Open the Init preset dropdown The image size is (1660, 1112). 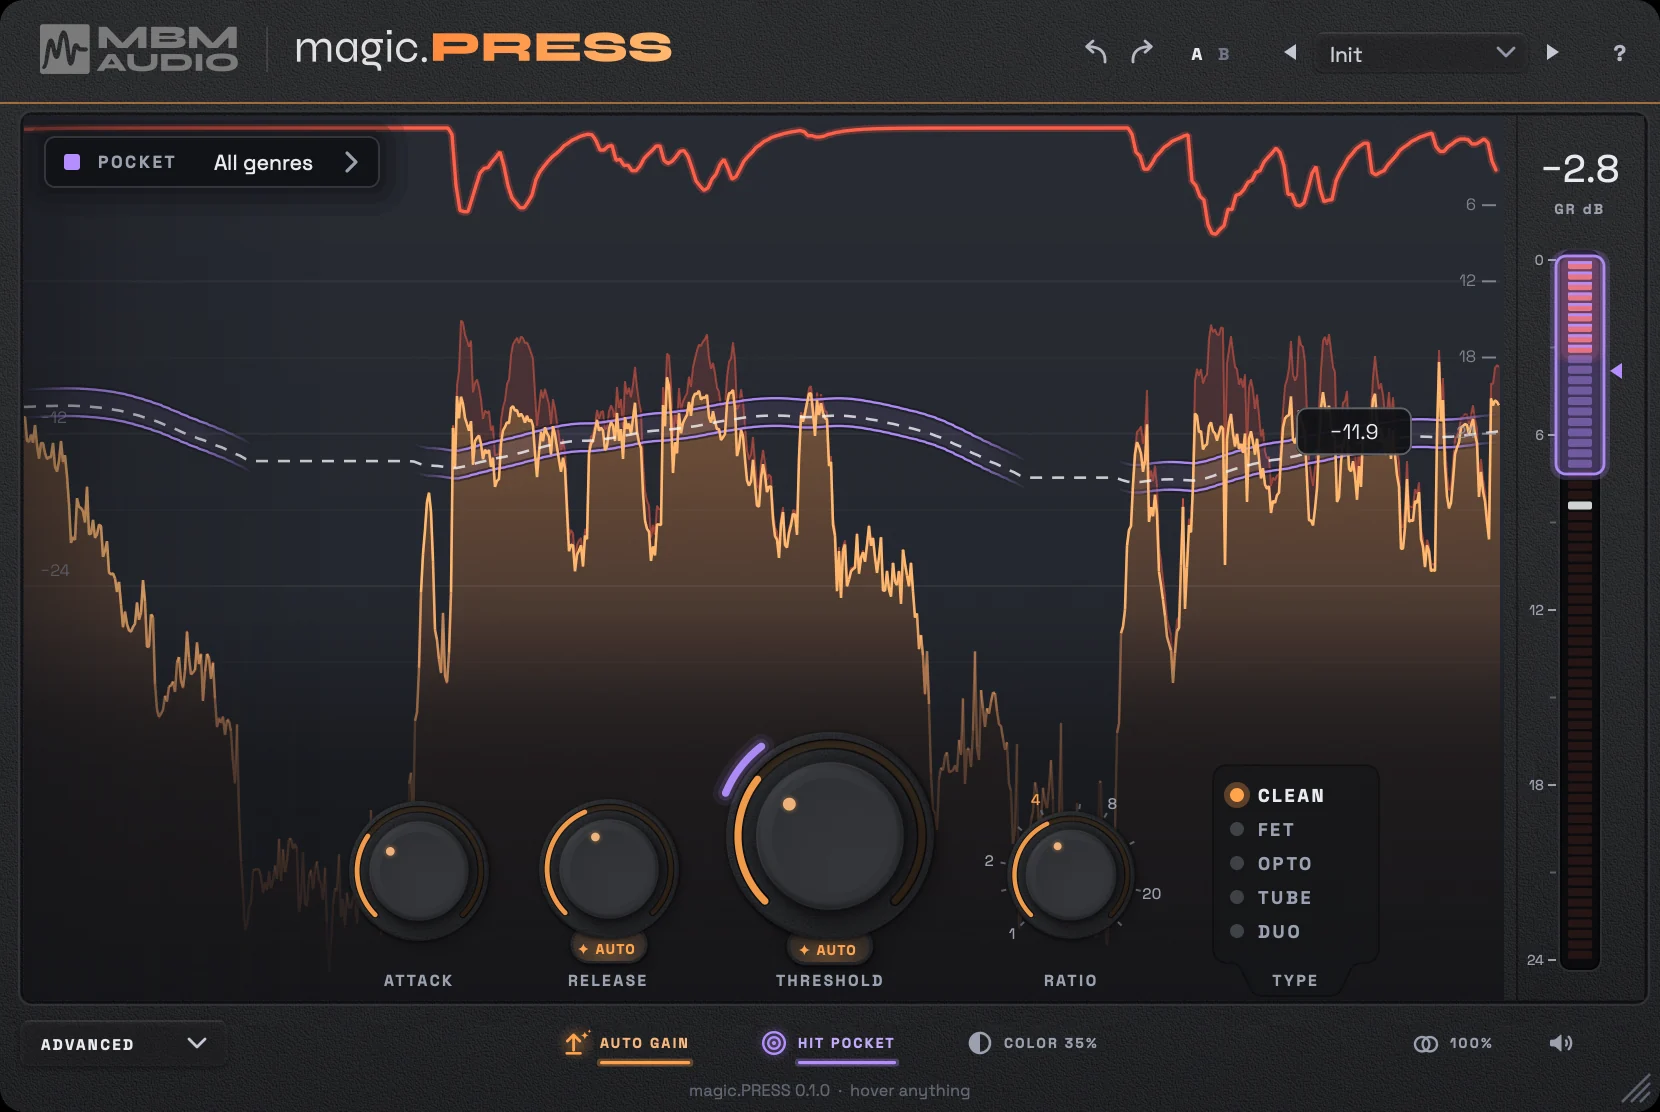coord(1421,54)
